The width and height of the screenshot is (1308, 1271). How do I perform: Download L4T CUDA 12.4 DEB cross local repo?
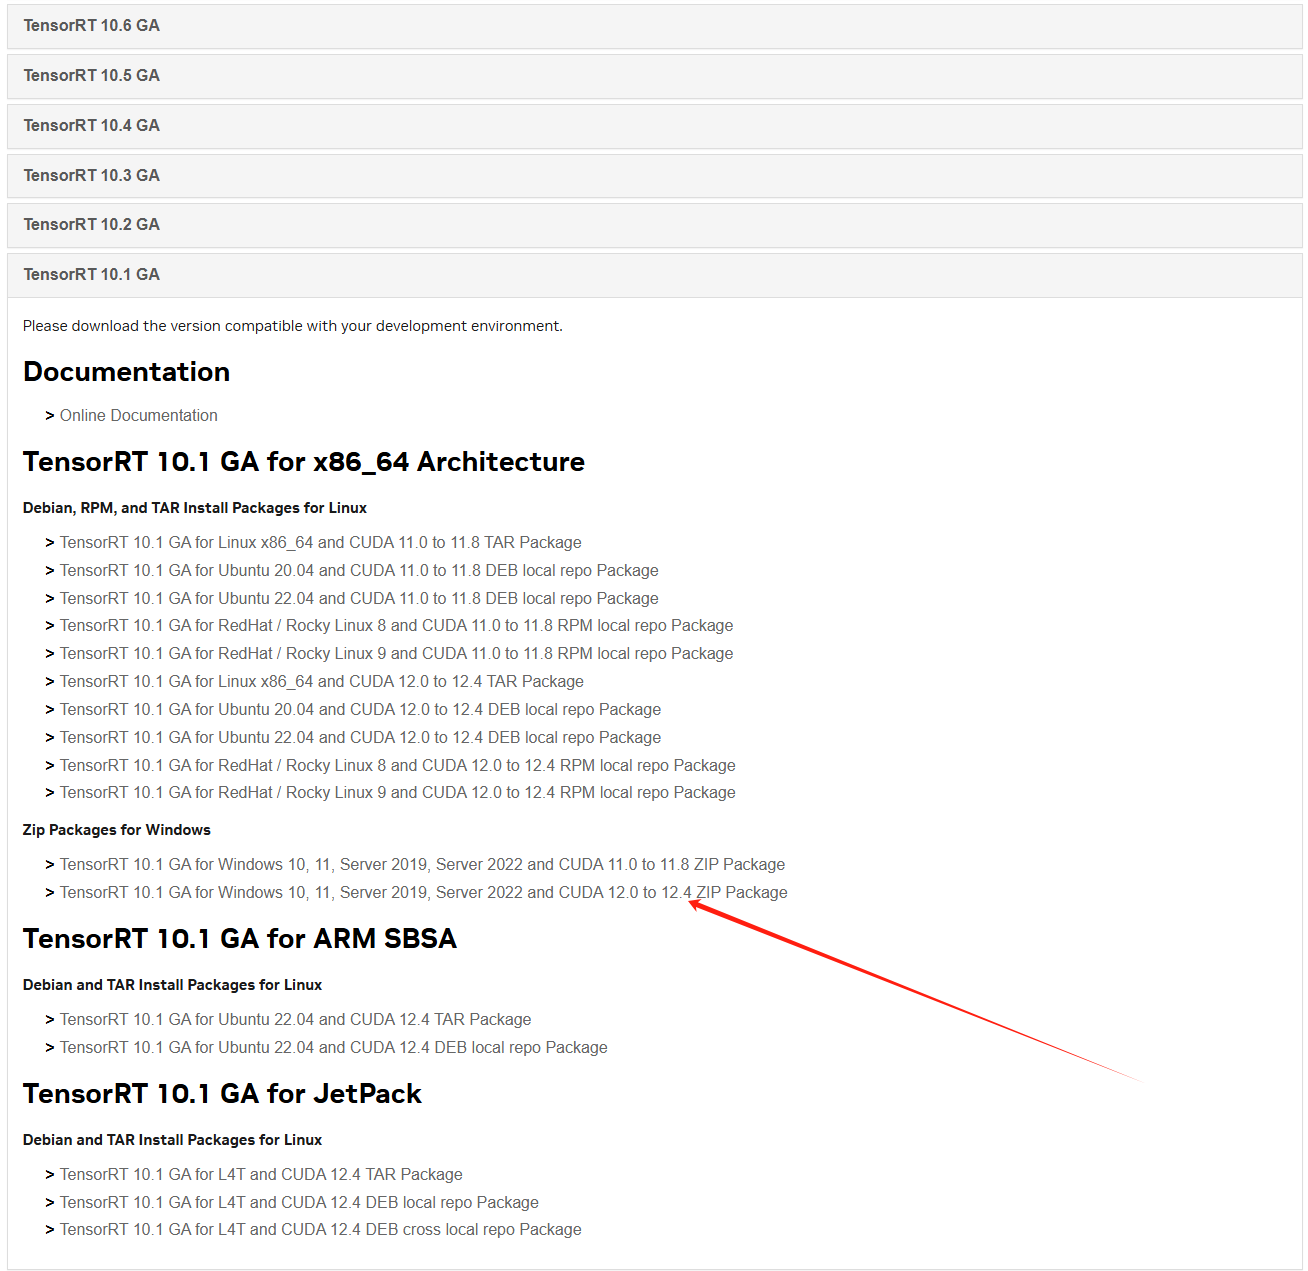click(x=320, y=1230)
